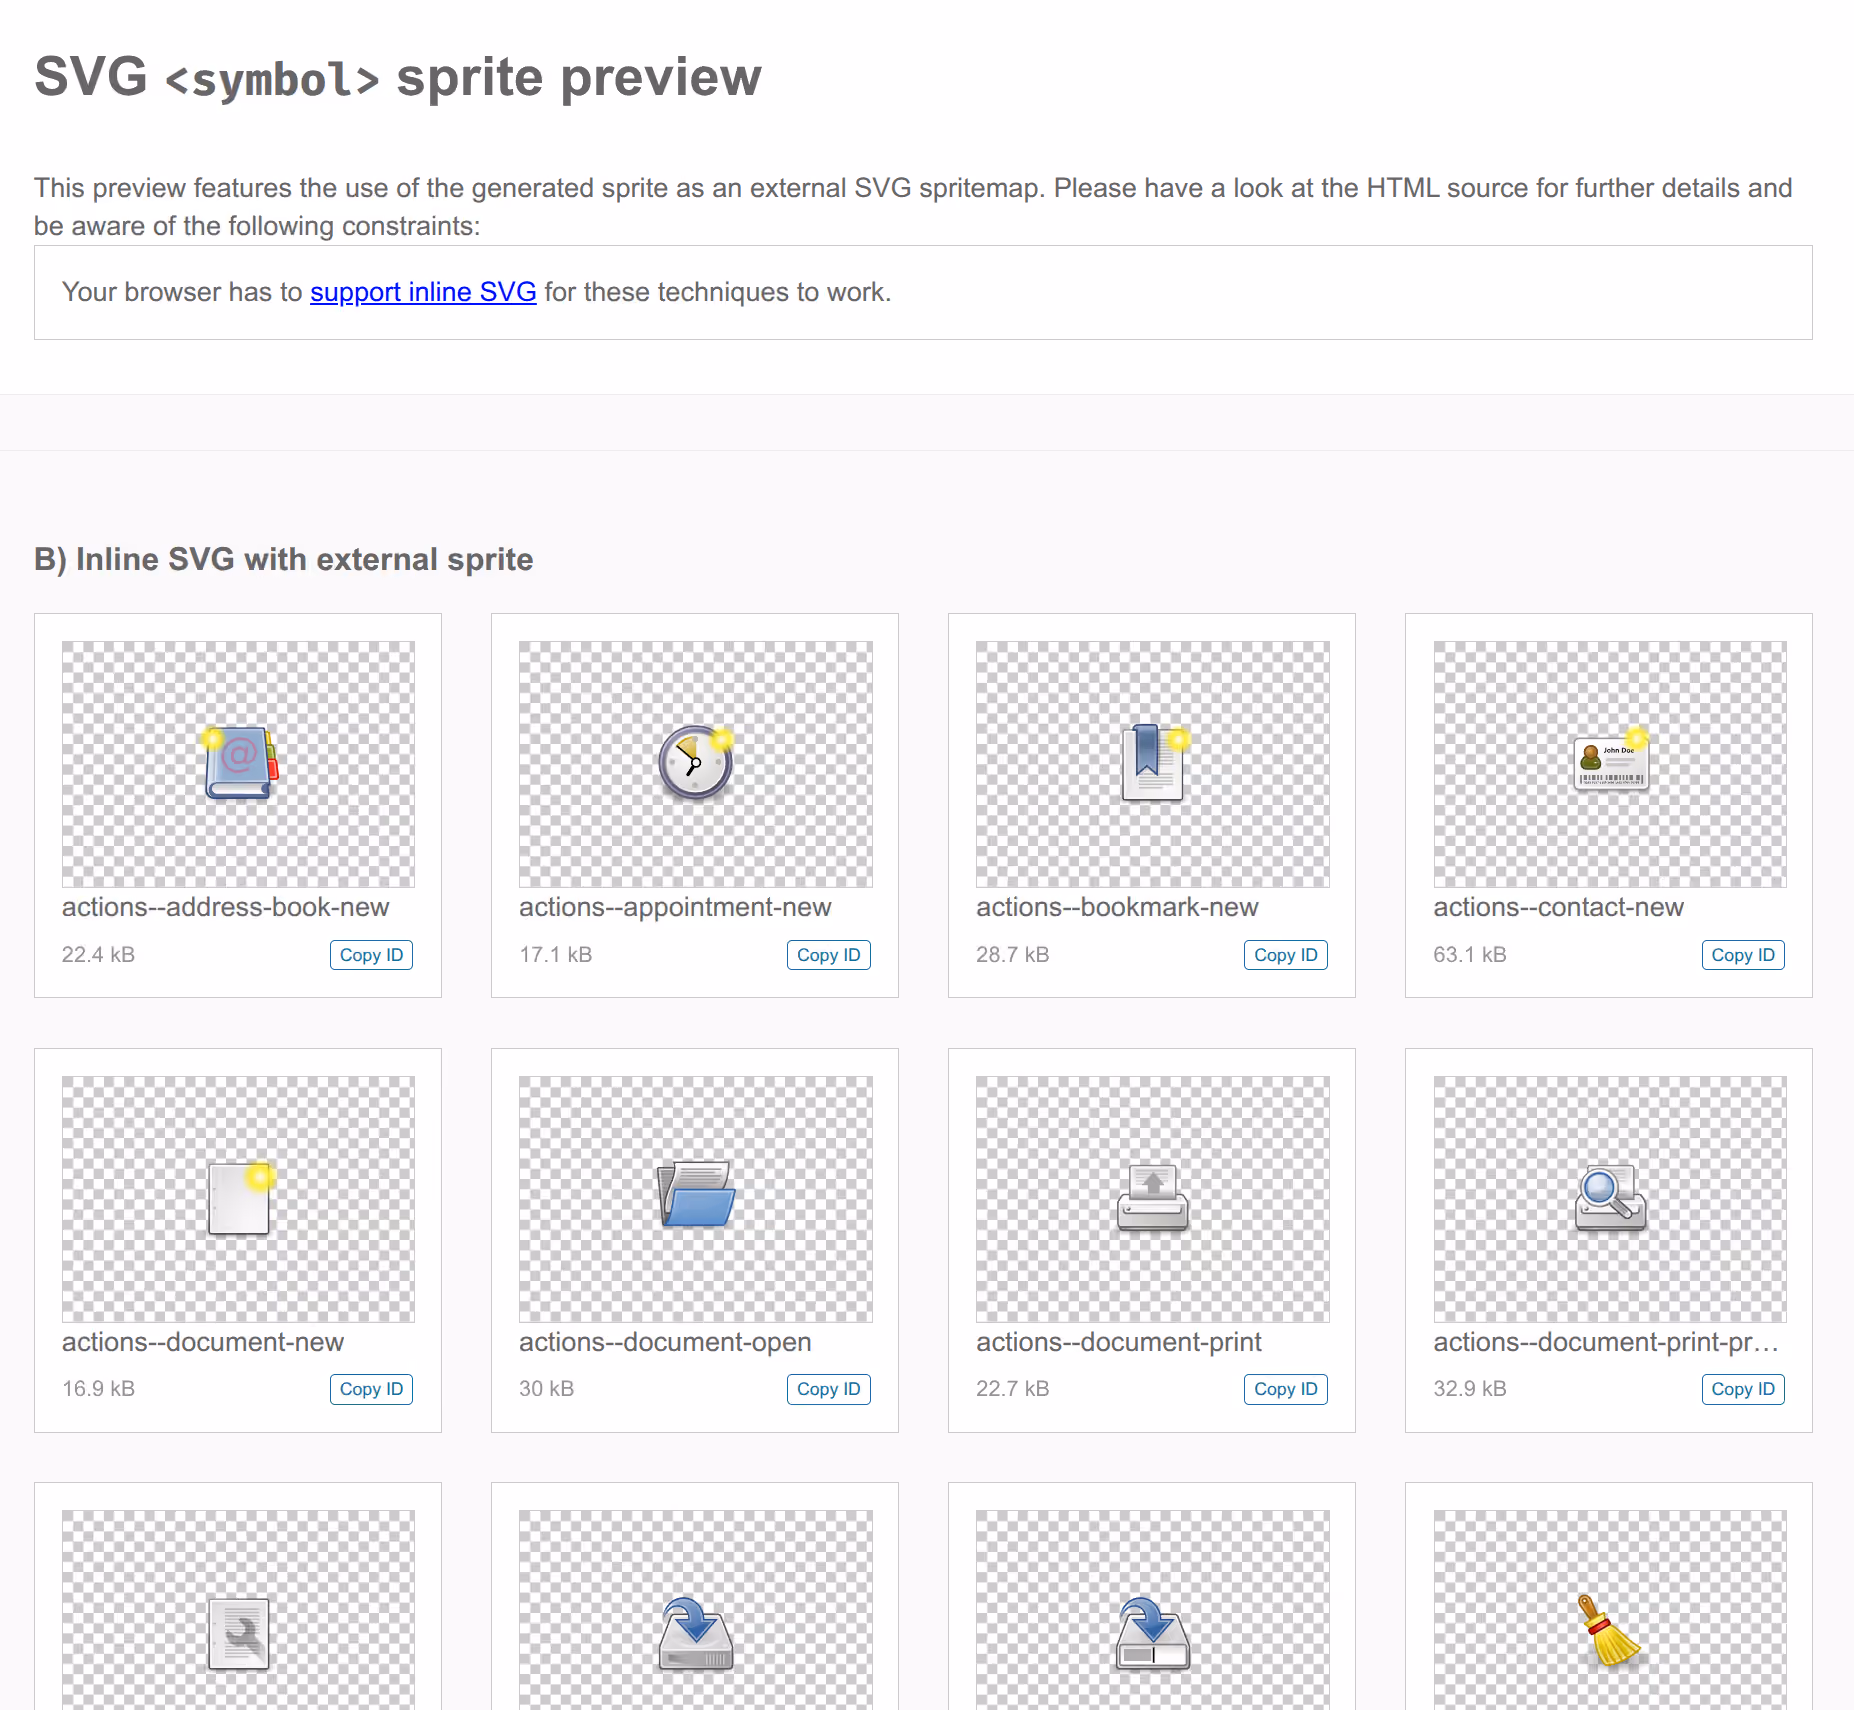Copy ID for actions--contact-new

(1743, 955)
